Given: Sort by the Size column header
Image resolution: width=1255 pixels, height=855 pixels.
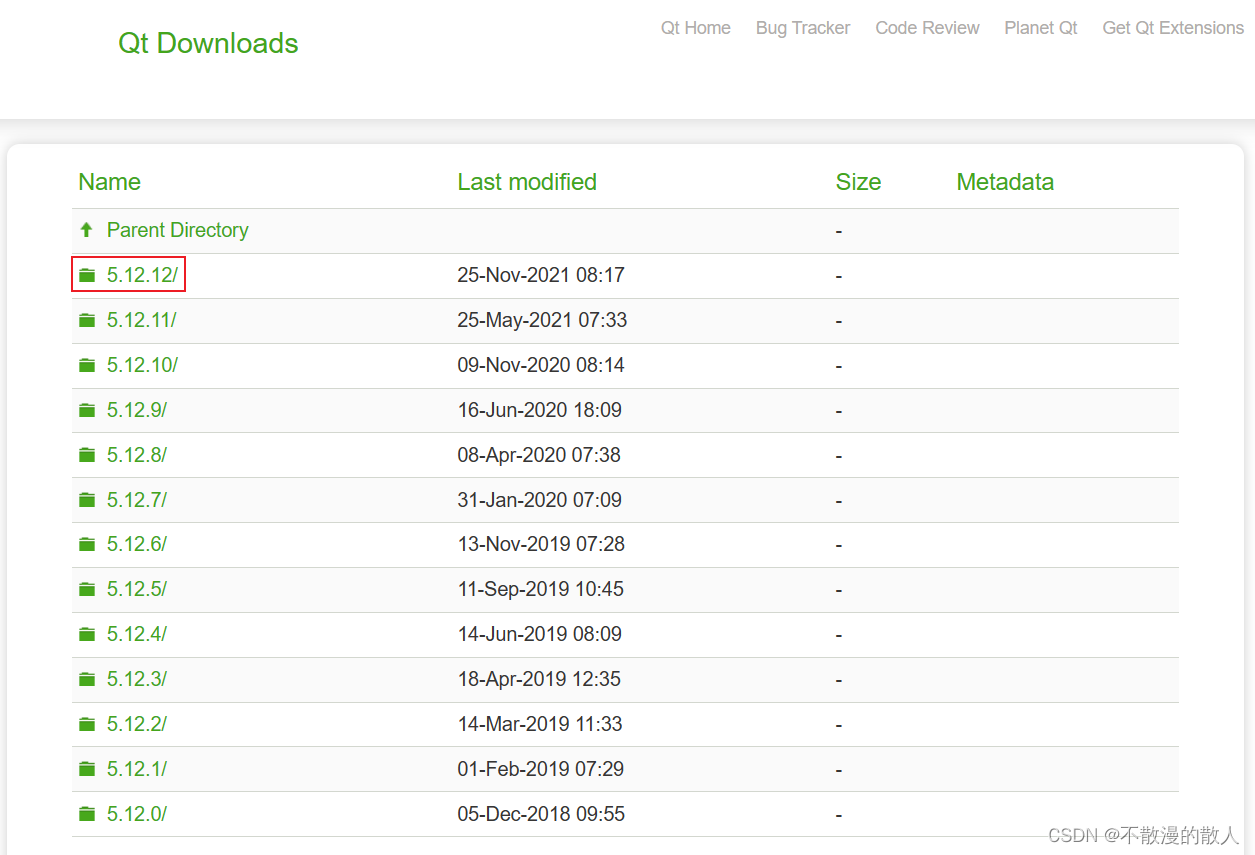Looking at the screenshot, I should (x=858, y=182).
